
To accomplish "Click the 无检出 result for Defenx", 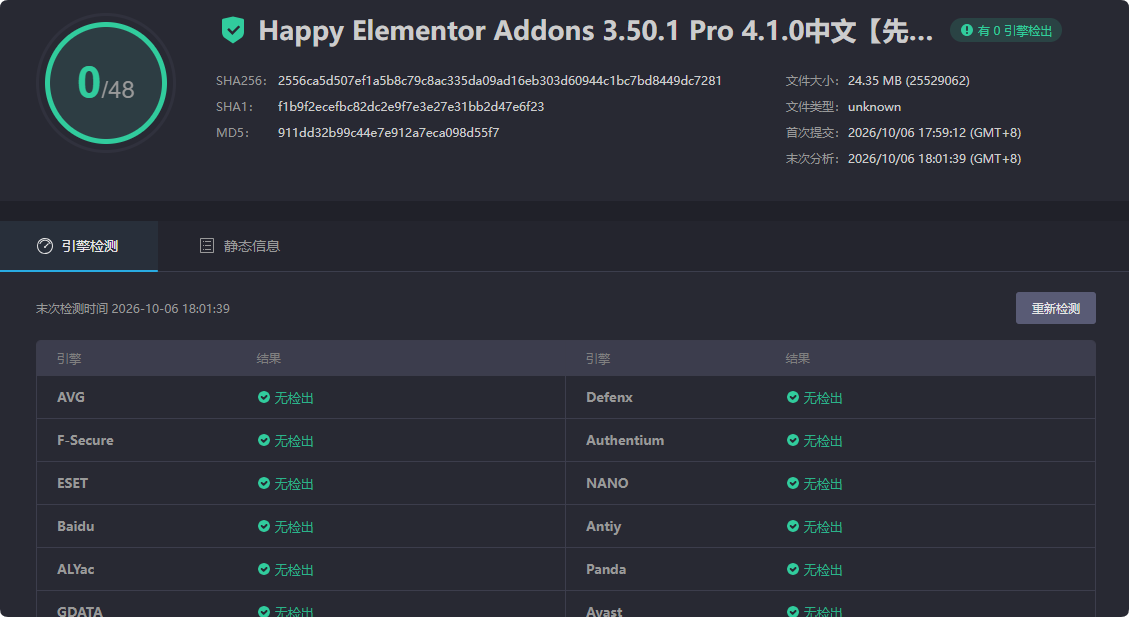I will 822,398.
